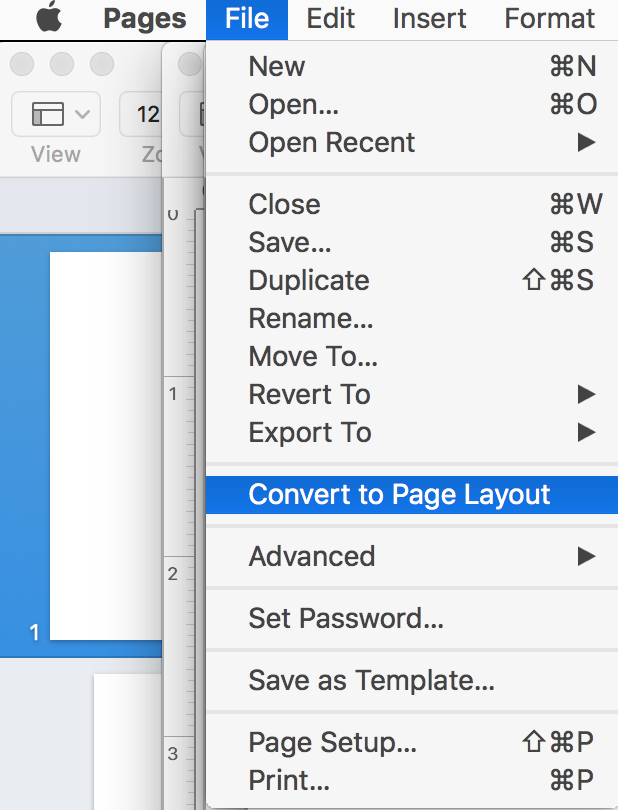Click the View sidebar icon button
618x810 pixels.
click(x=55, y=115)
